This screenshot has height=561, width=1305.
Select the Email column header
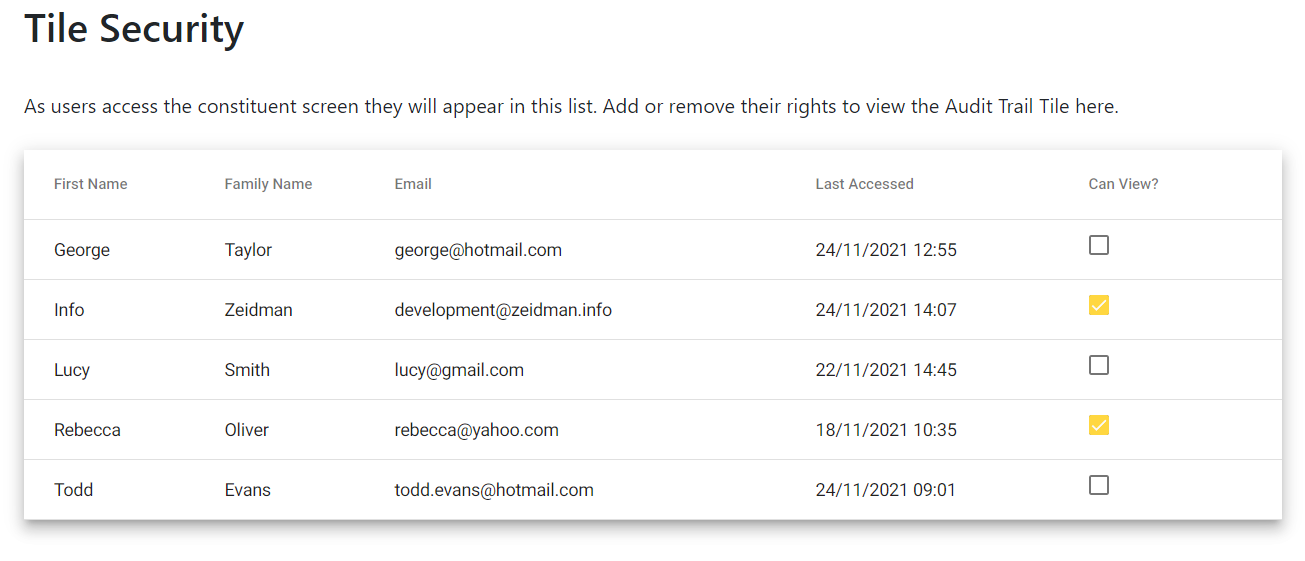click(413, 184)
